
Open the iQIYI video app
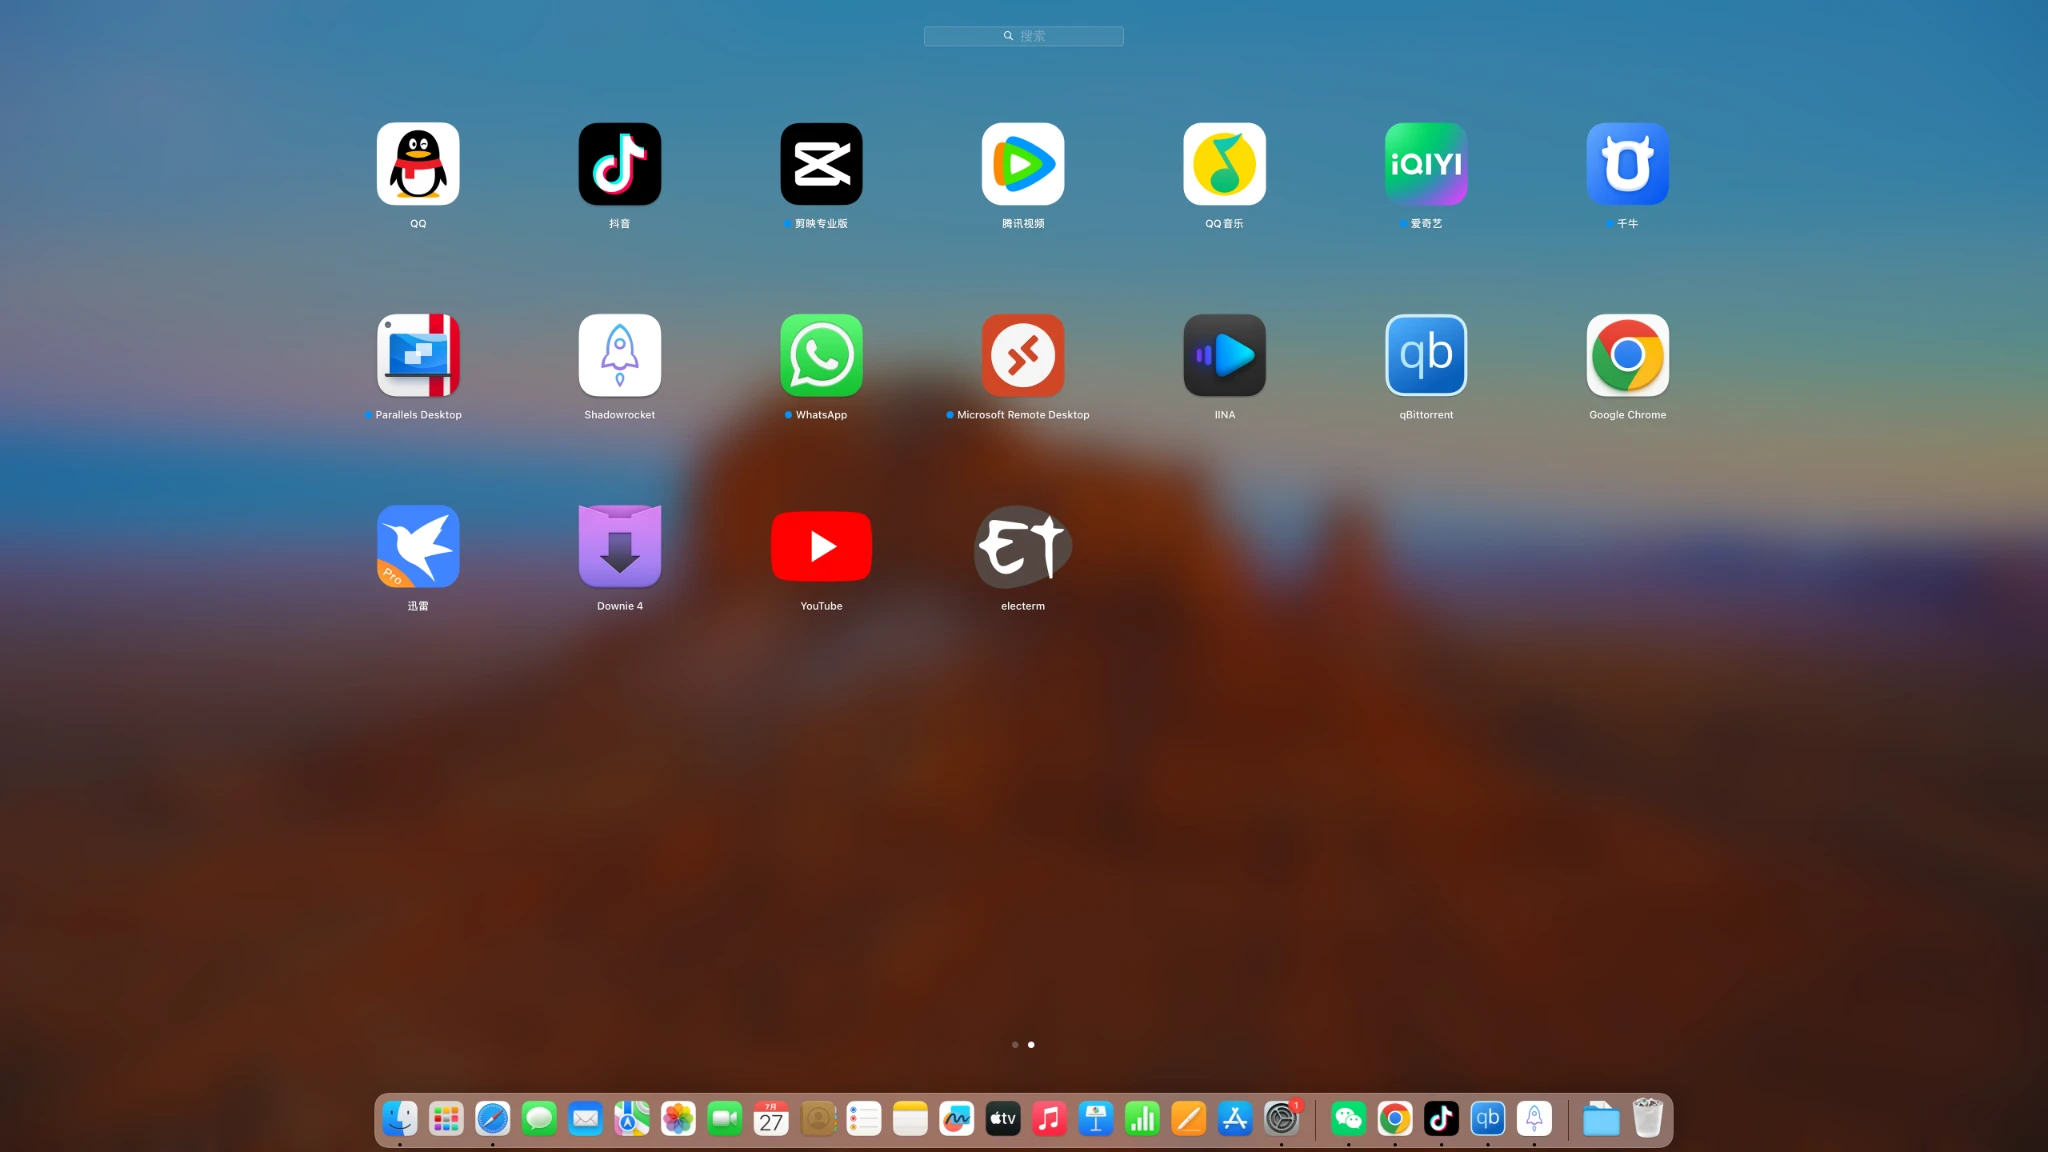point(1426,164)
